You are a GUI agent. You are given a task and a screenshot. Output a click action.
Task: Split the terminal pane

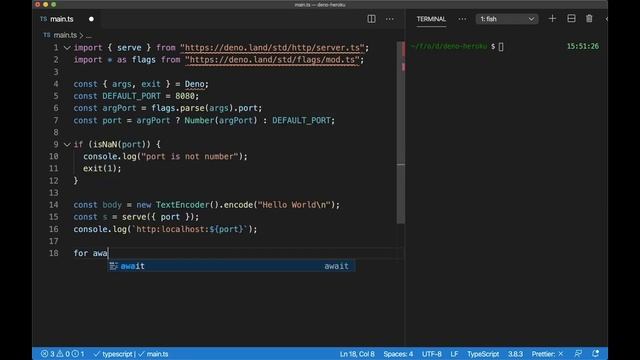[x=571, y=19]
